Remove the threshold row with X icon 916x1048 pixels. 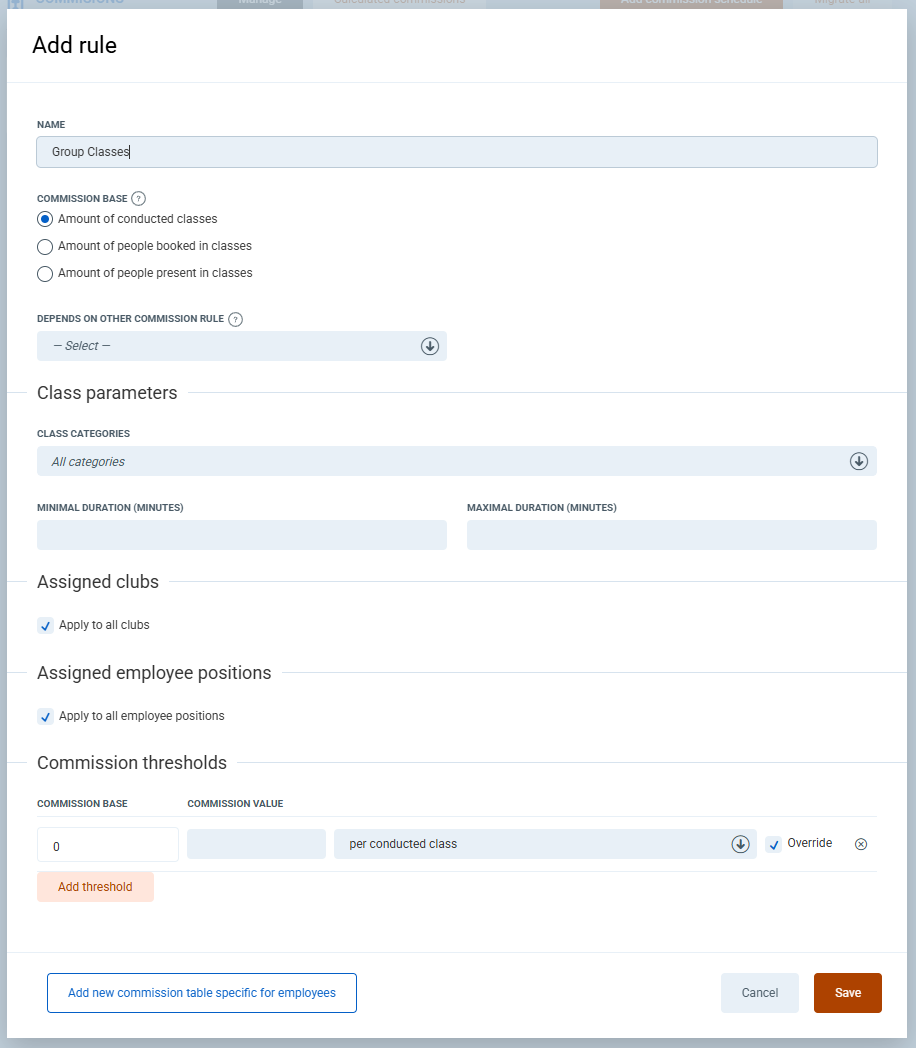[x=861, y=844]
